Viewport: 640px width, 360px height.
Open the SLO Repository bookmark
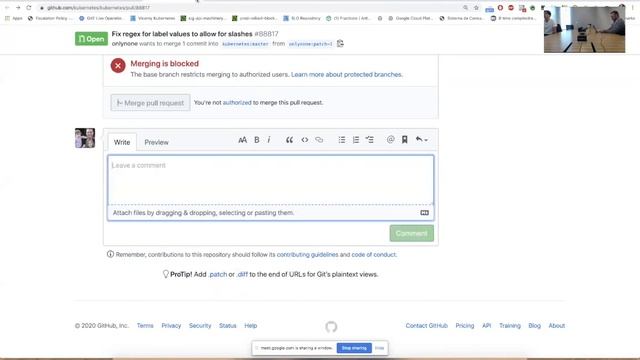click(x=302, y=18)
